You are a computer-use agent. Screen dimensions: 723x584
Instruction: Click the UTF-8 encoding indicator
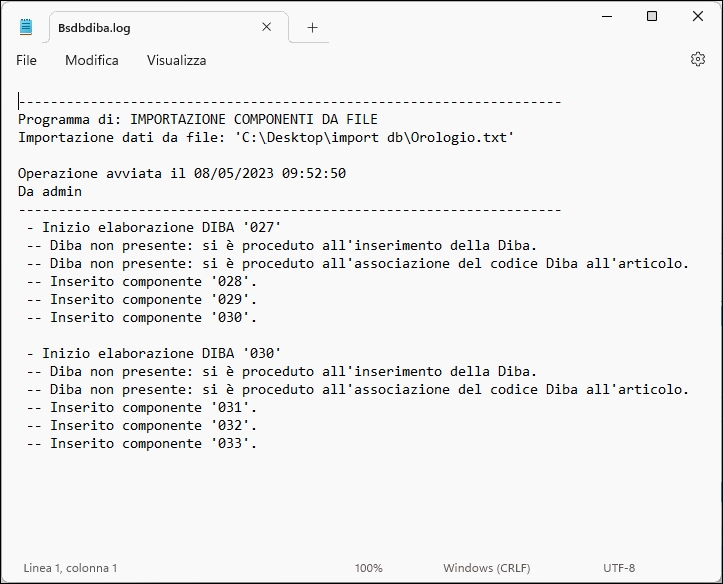(619, 568)
